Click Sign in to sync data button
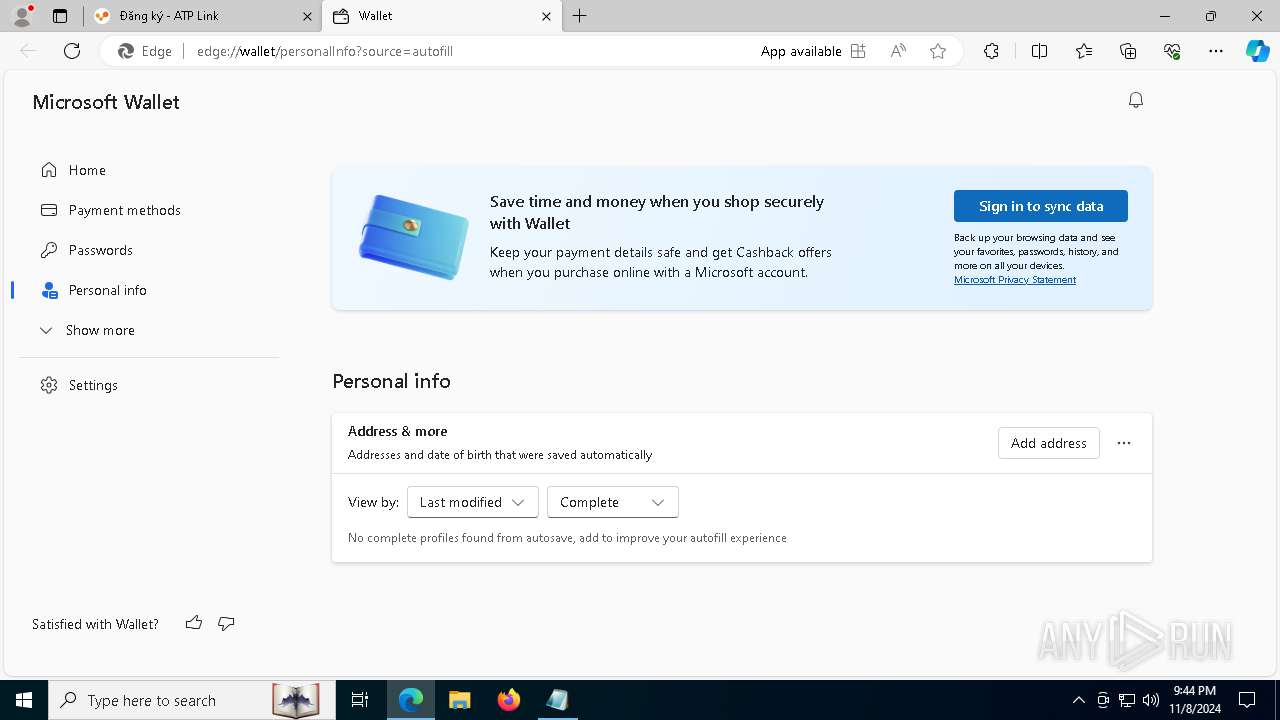Viewport: 1280px width, 720px height. (1041, 206)
